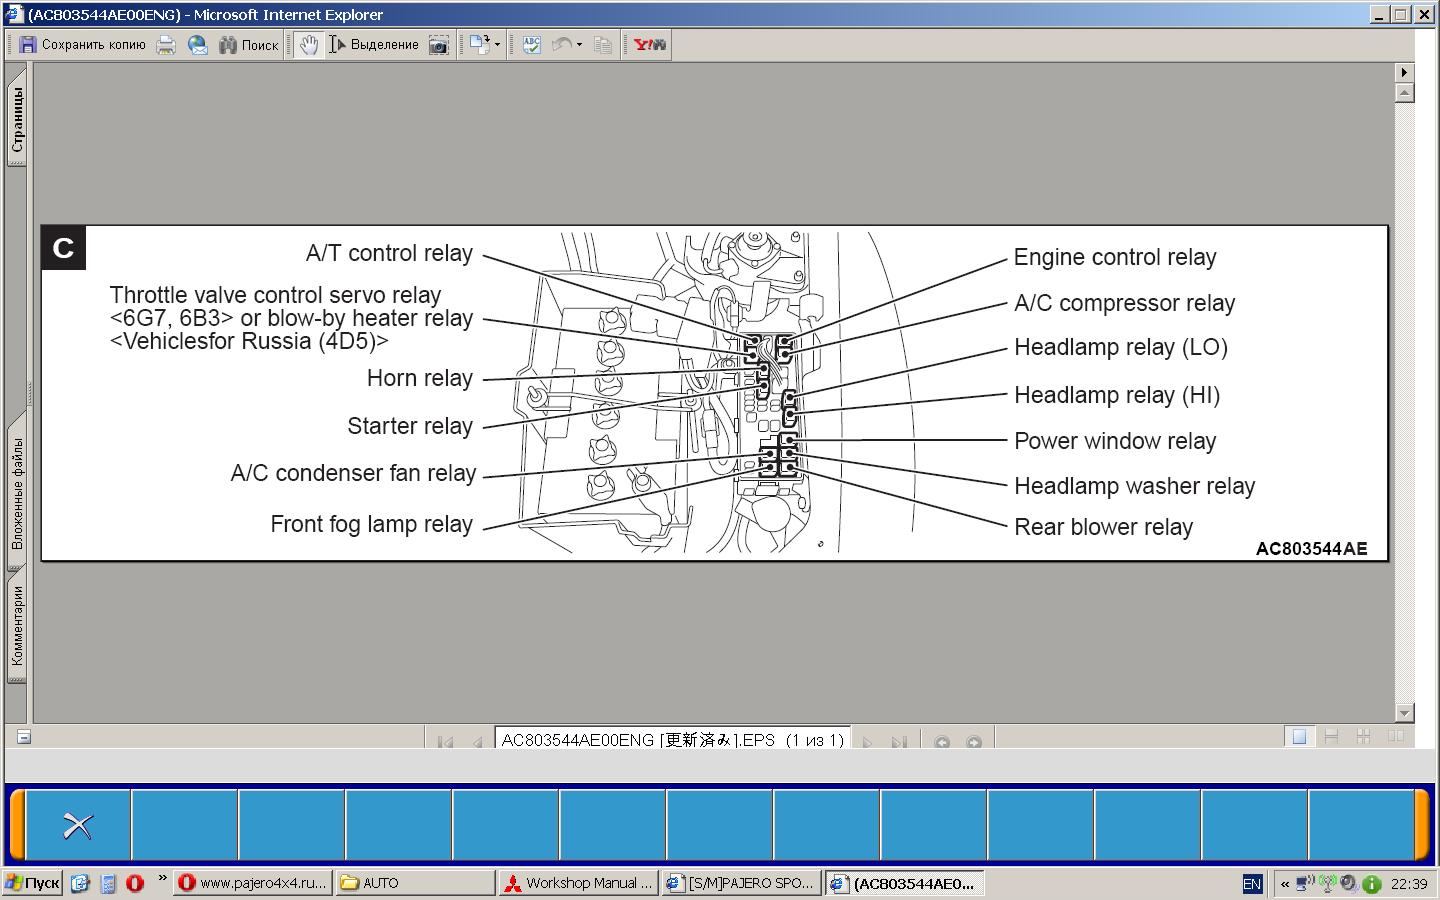Viewport: 1440px width, 900px height.
Task: Click the Yahoo search toolbar icon
Action: tap(649, 45)
